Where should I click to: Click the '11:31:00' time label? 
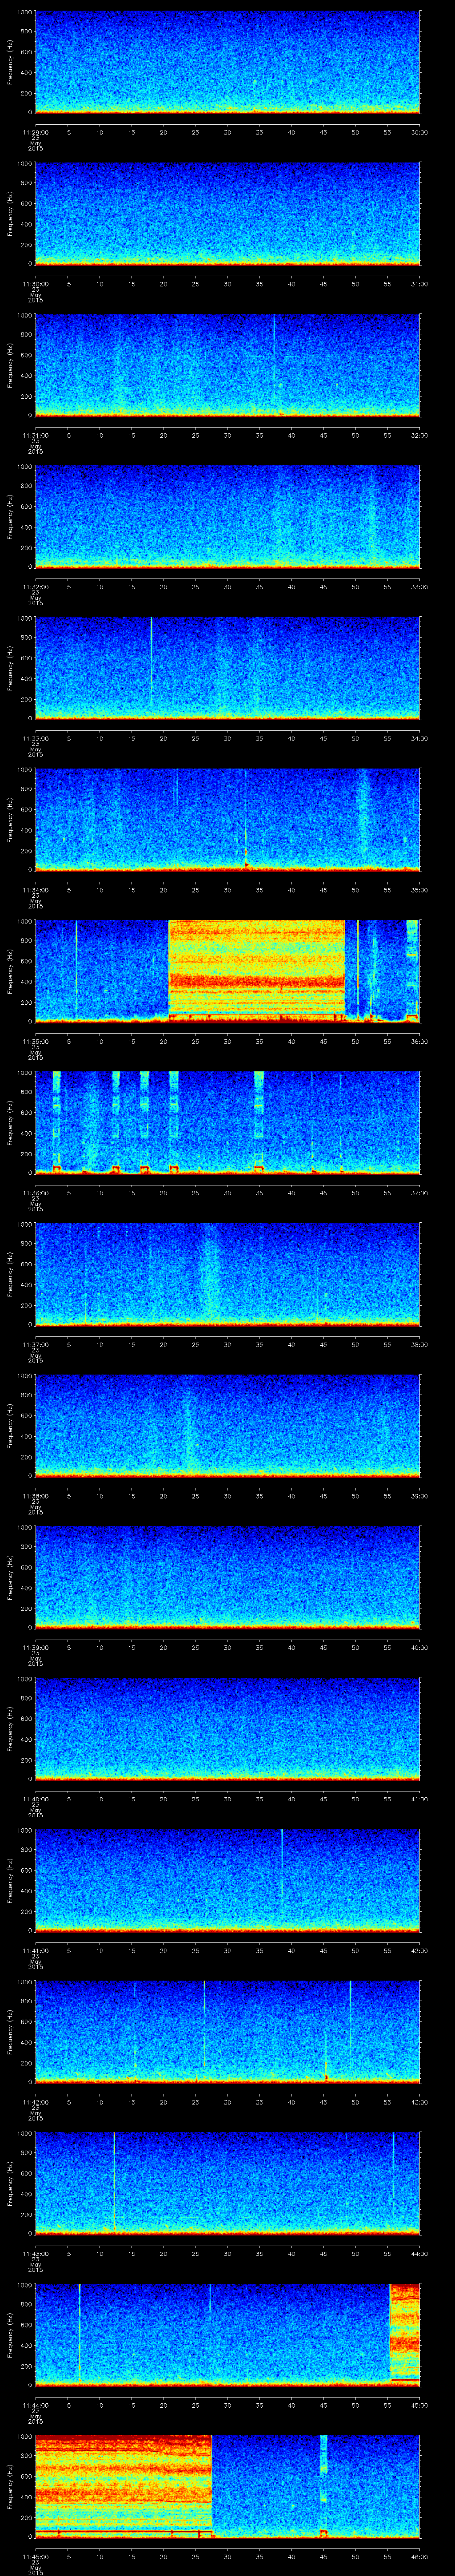[x=36, y=435]
